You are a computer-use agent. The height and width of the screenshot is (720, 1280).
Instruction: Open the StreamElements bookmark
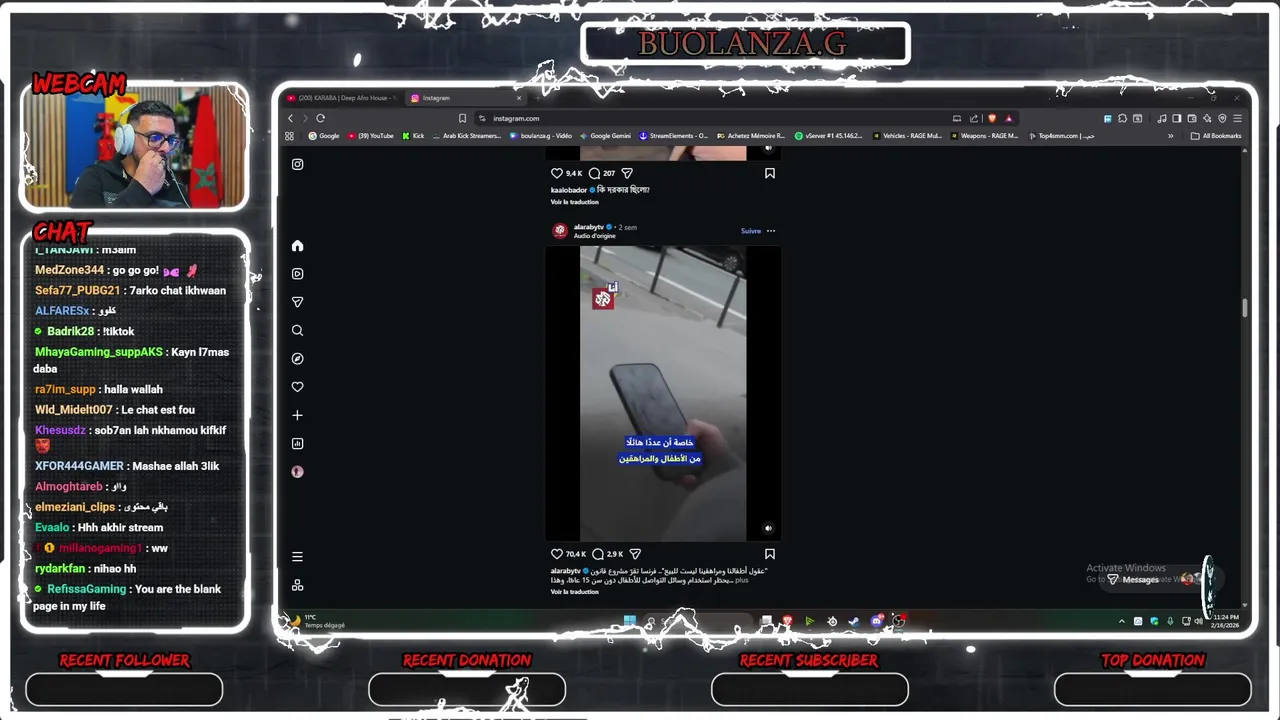click(673, 136)
